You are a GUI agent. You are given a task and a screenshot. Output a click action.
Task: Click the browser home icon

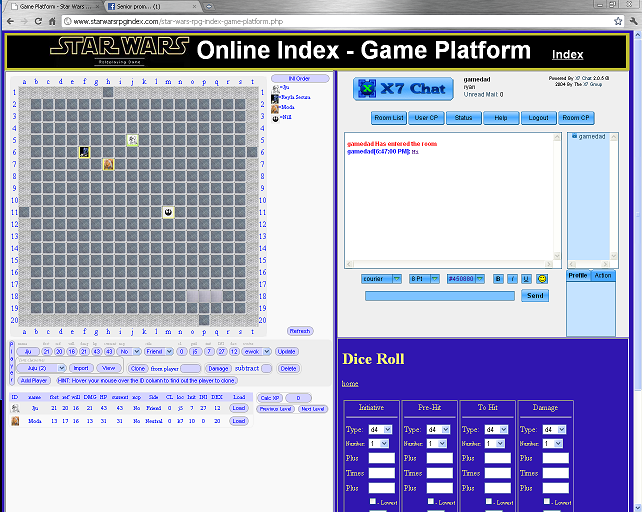click(52, 21)
